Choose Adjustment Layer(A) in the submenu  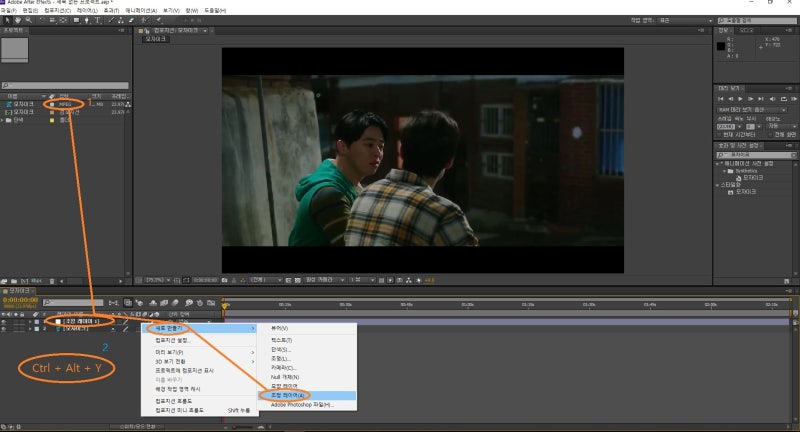click(307, 395)
